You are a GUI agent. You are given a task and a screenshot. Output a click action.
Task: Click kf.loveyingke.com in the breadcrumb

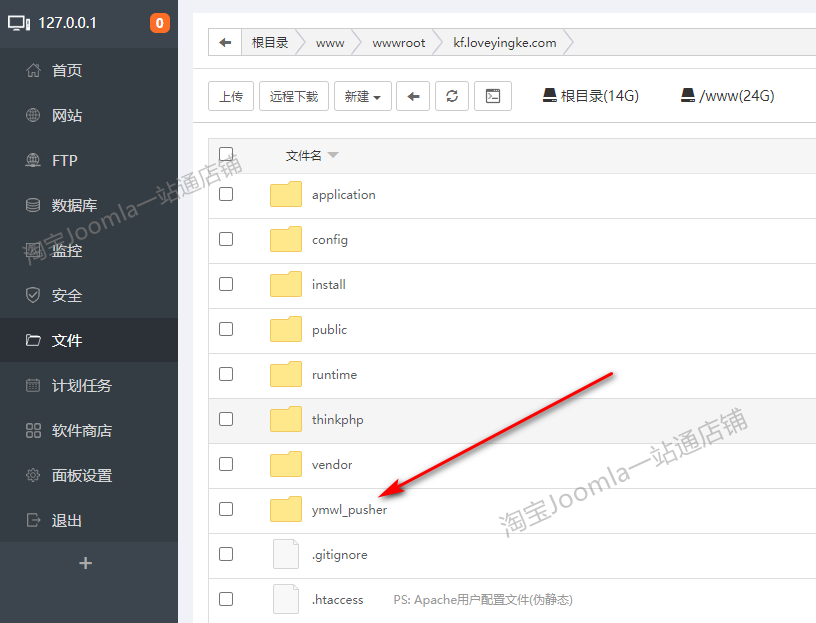coord(504,43)
